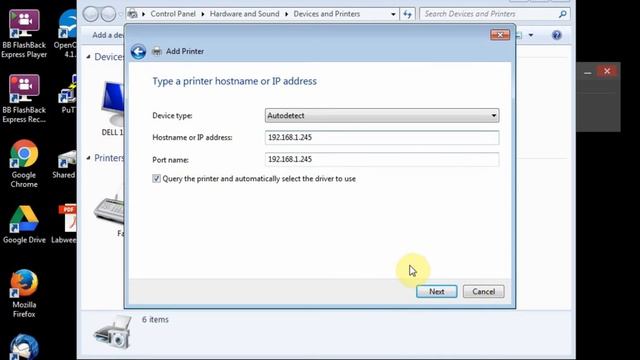Viewport: 640px width, 360px height.
Task: Click the arrow after Hardware and Sound
Action: pyautogui.click(x=287, y=14)
